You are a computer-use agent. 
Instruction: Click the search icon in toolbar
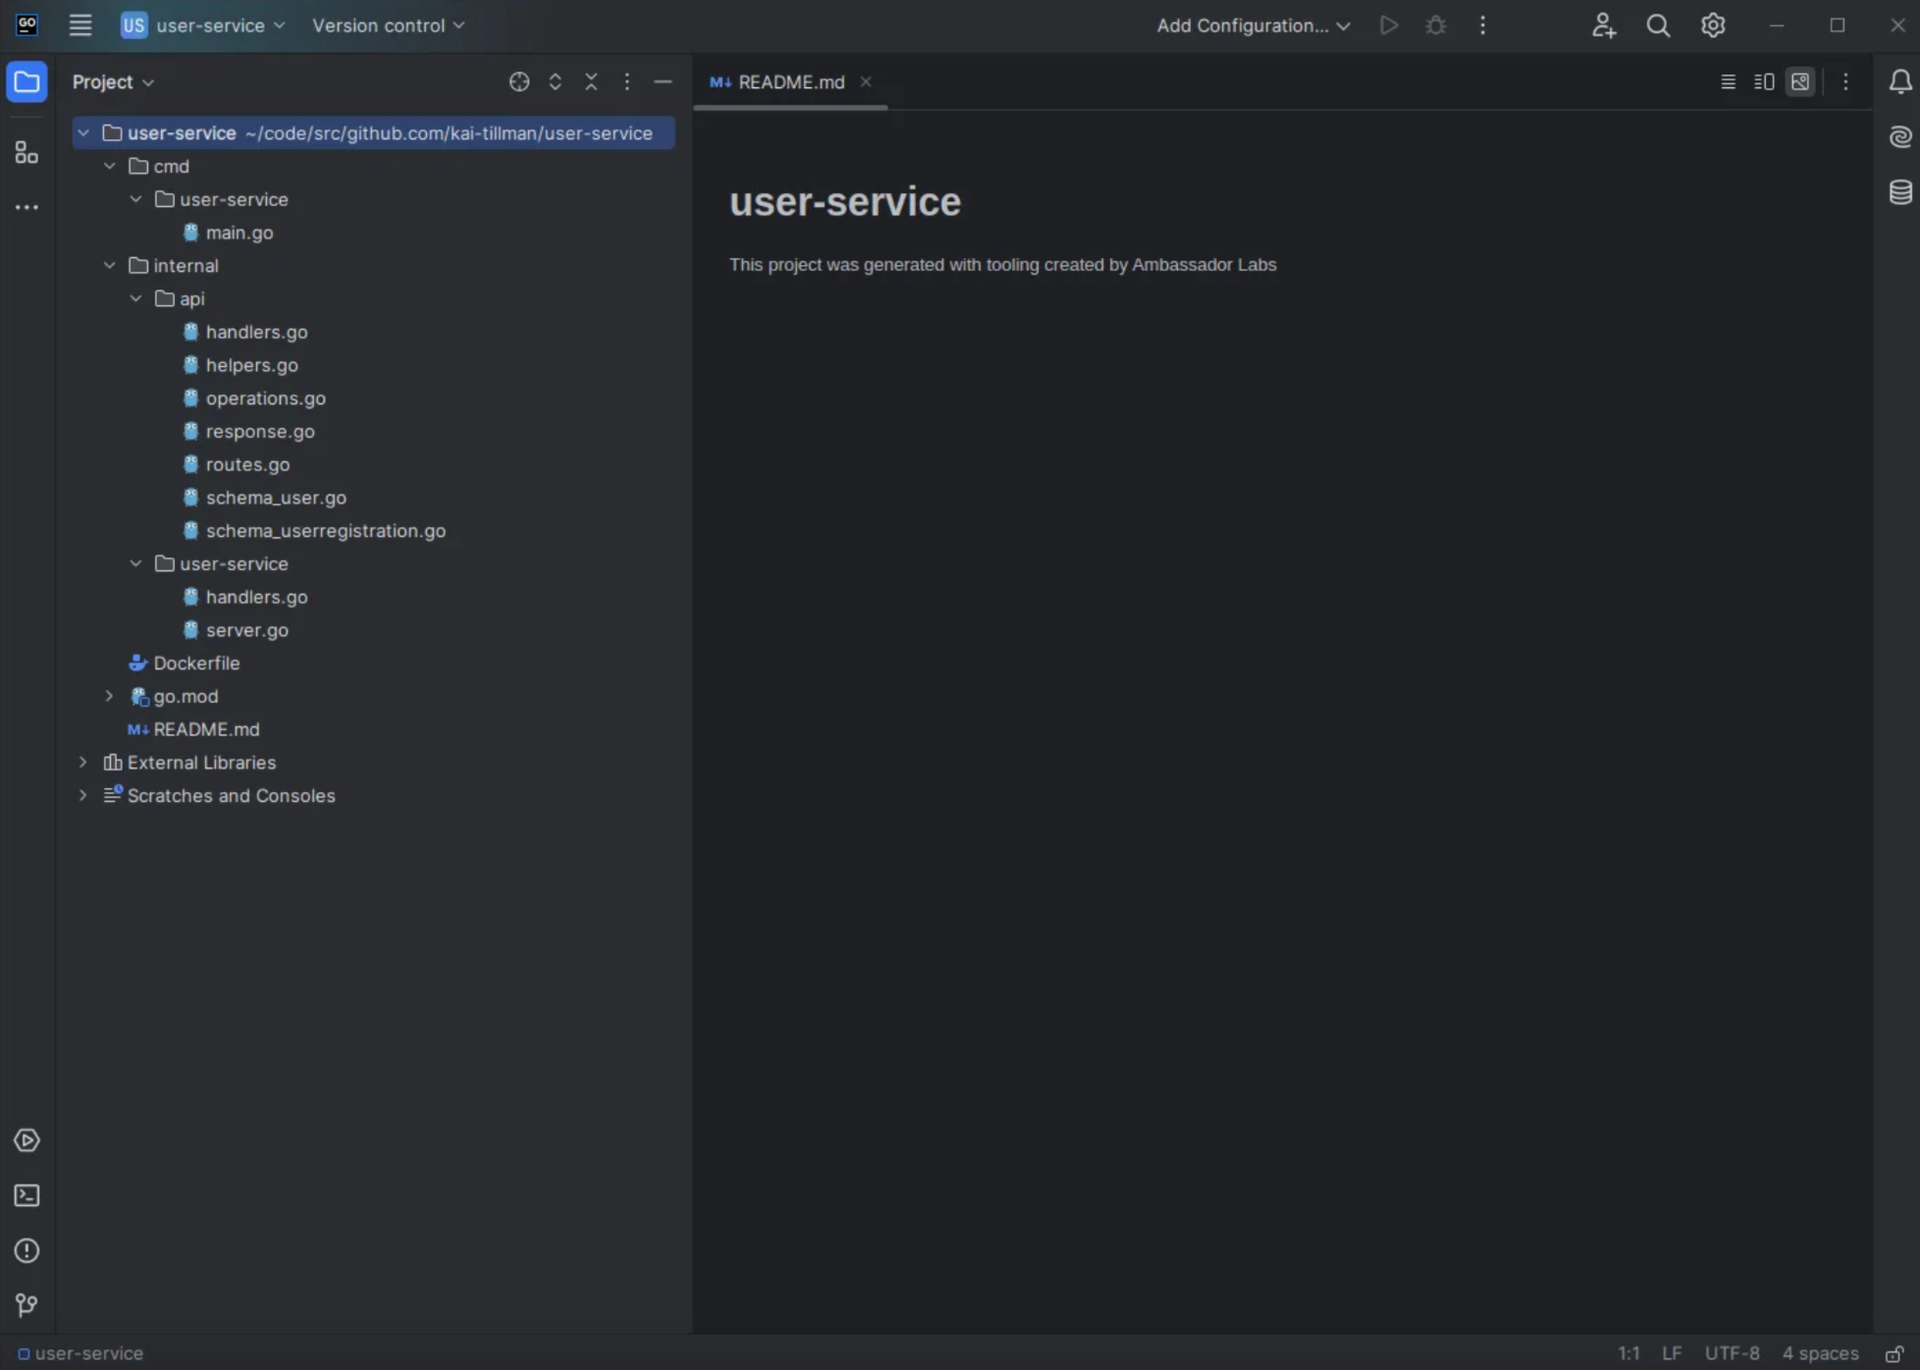(1658, 25)
